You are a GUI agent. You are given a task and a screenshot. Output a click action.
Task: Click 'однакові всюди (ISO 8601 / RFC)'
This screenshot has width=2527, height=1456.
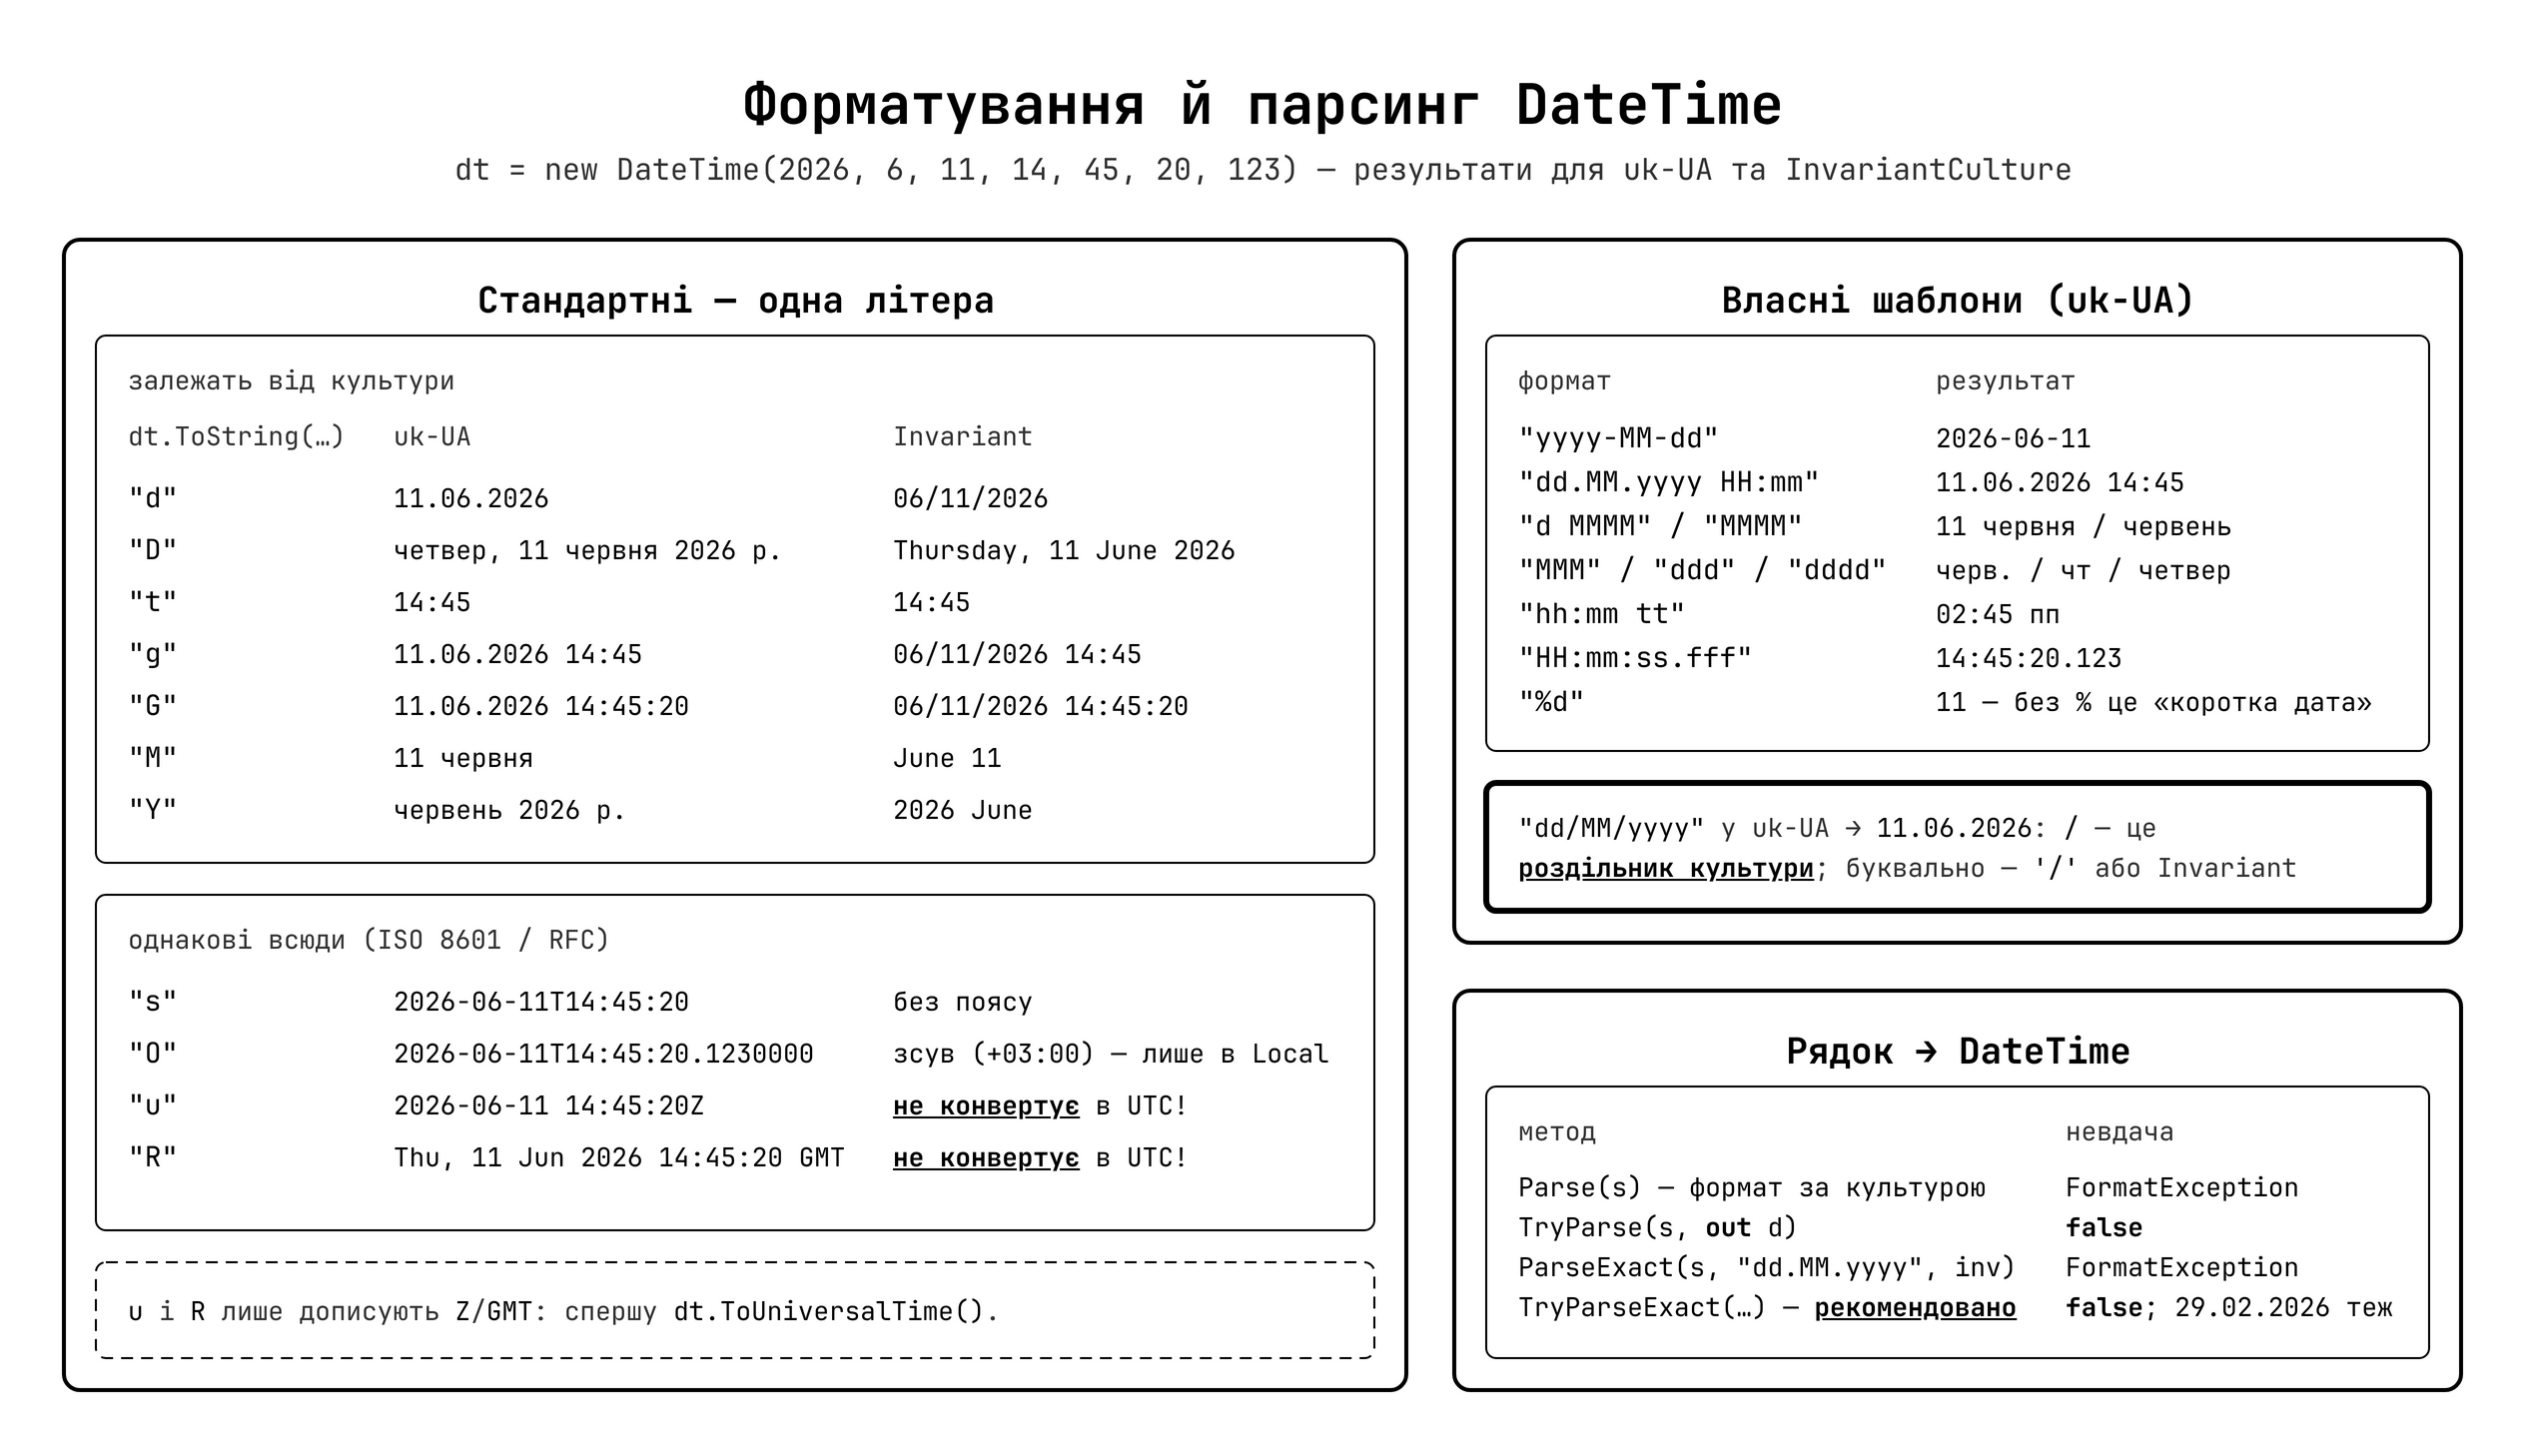pos(368,939)
